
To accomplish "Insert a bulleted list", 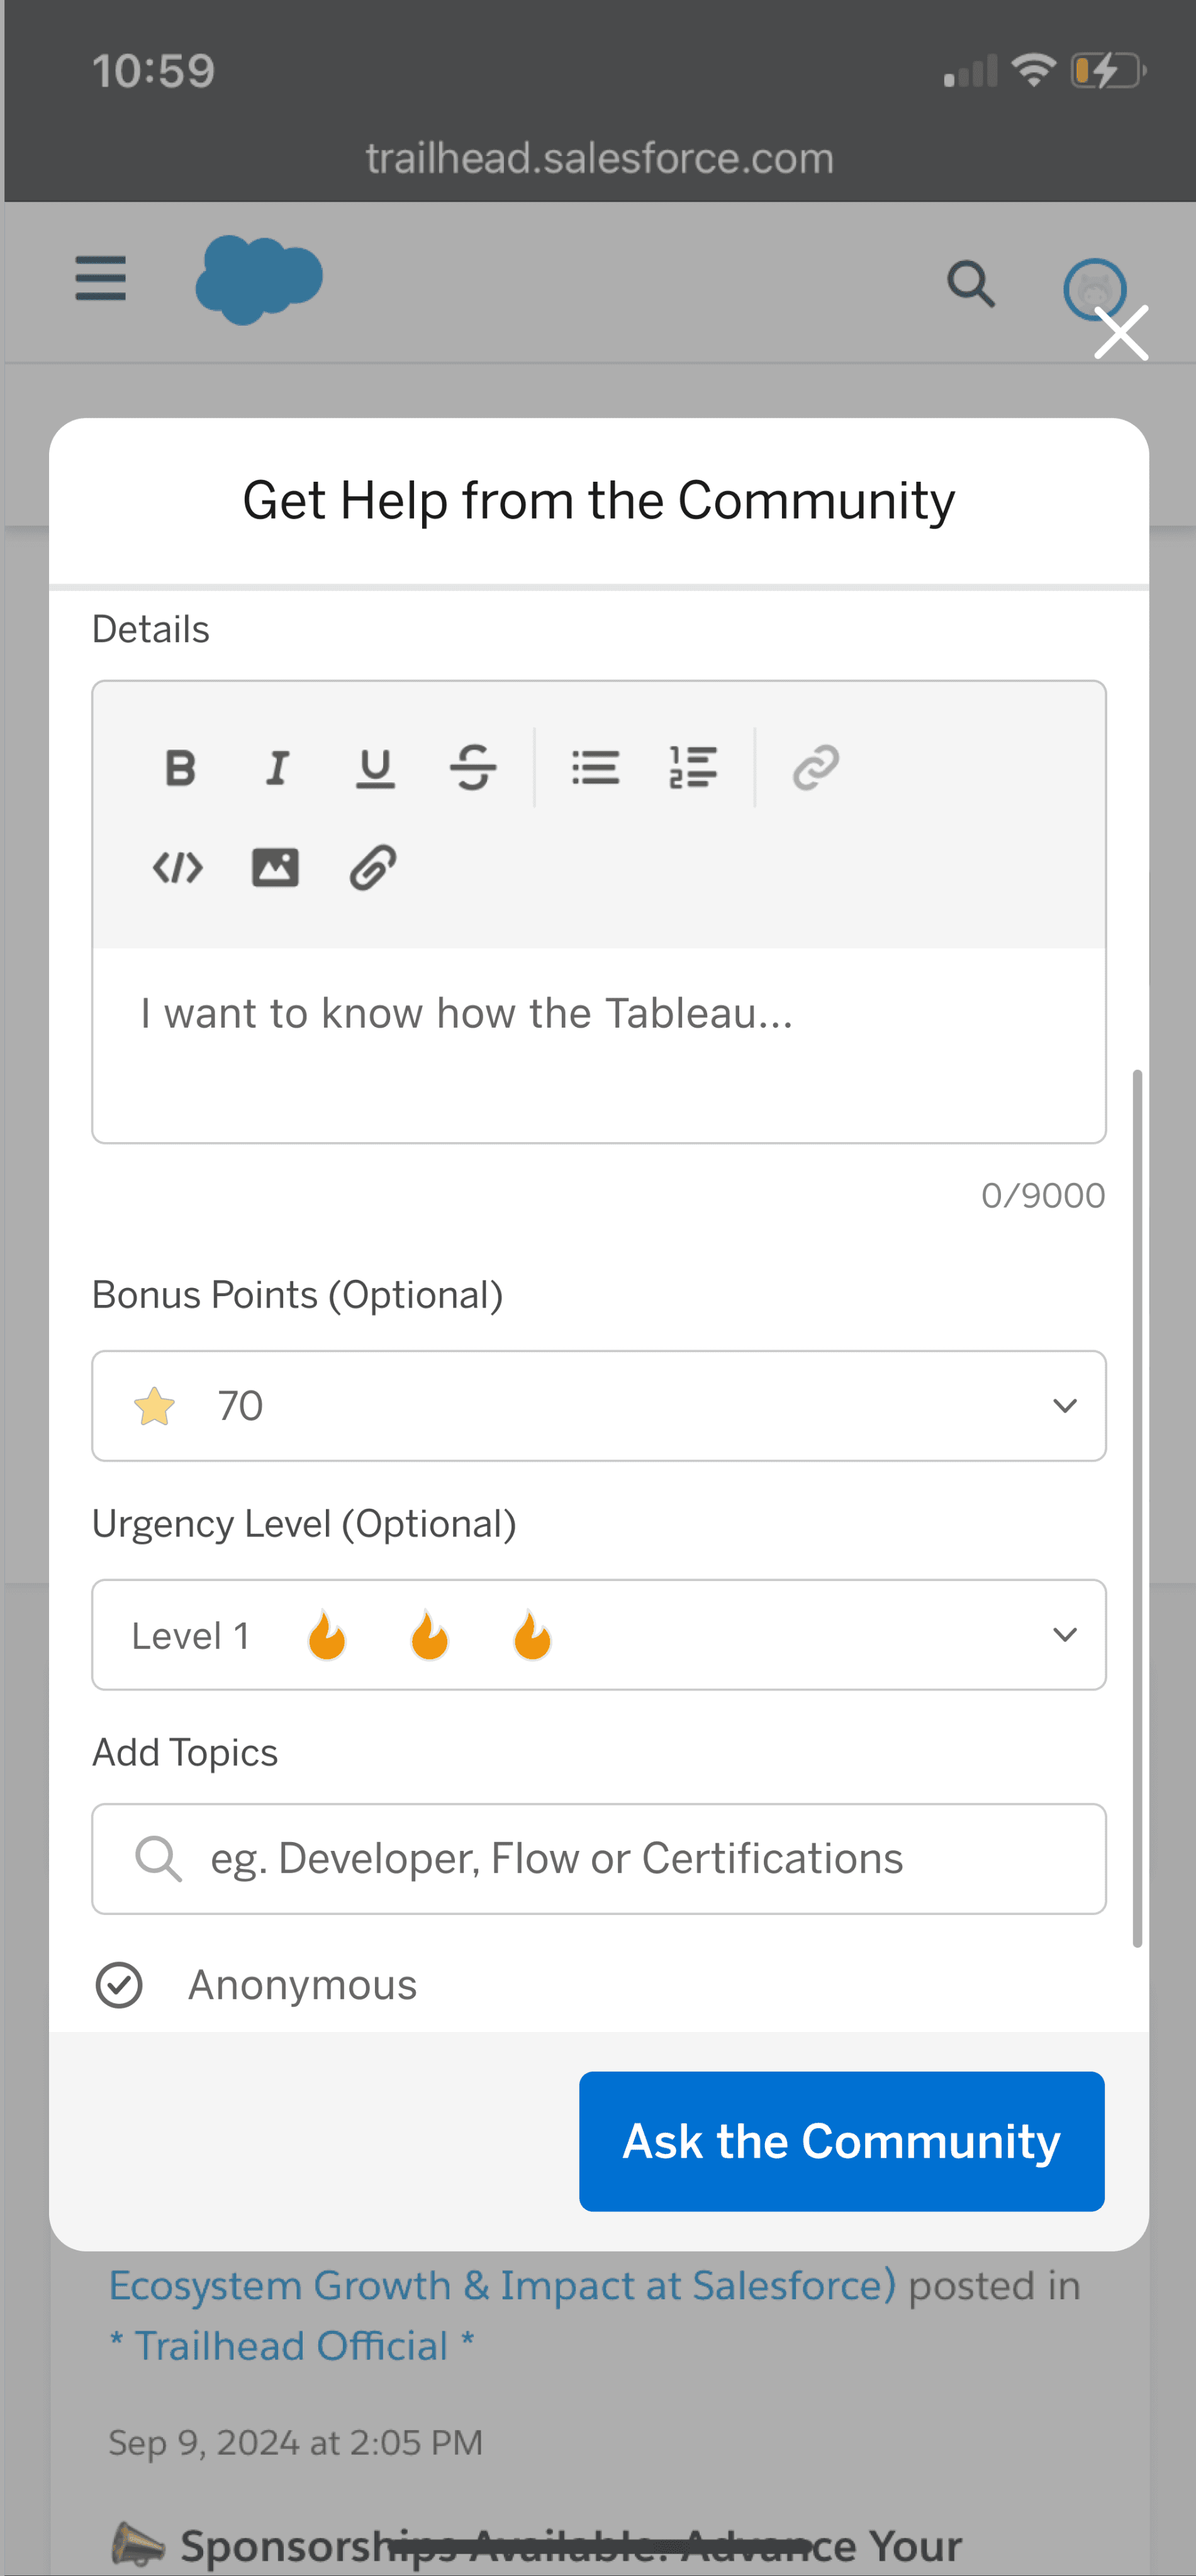I will click(x=595, y=768).
